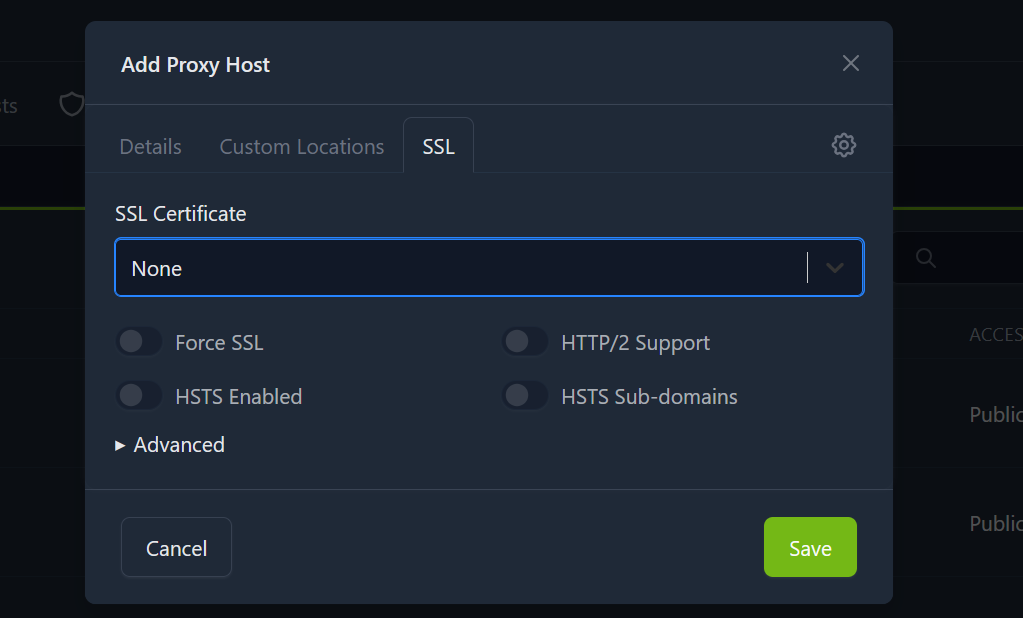This screenshot has width=1023, height=618.
Task: Click the magnifier search icon in background
Action: [926, 258]
